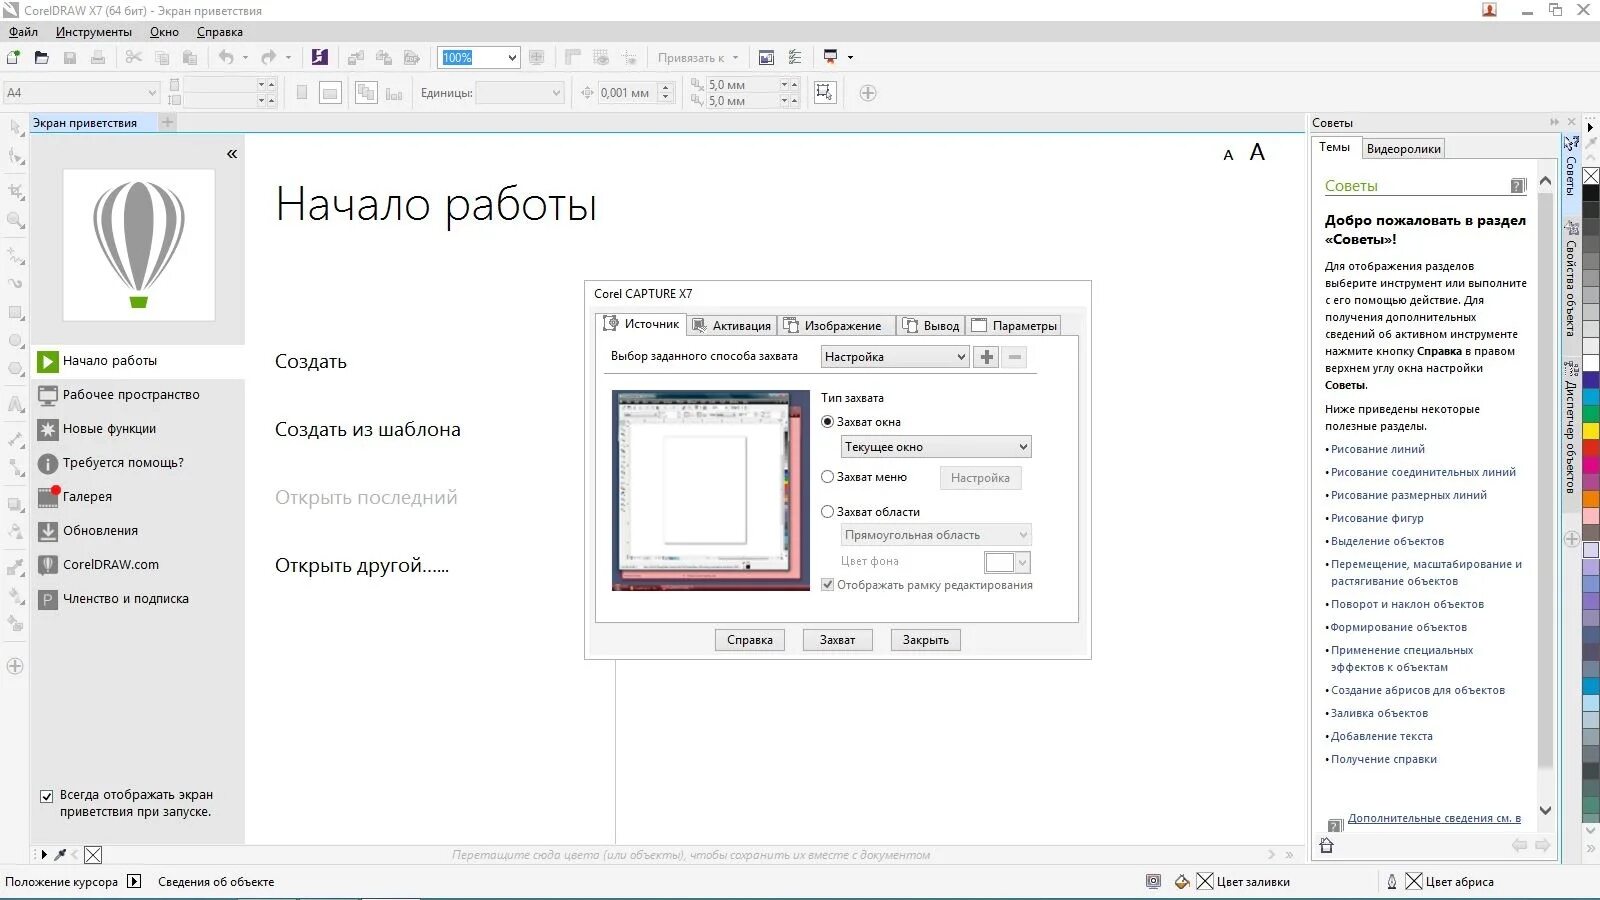The width and height of the screenshot is (1600, 900).
Task: Select the Захват окна radio button
Action: (827, 422)
